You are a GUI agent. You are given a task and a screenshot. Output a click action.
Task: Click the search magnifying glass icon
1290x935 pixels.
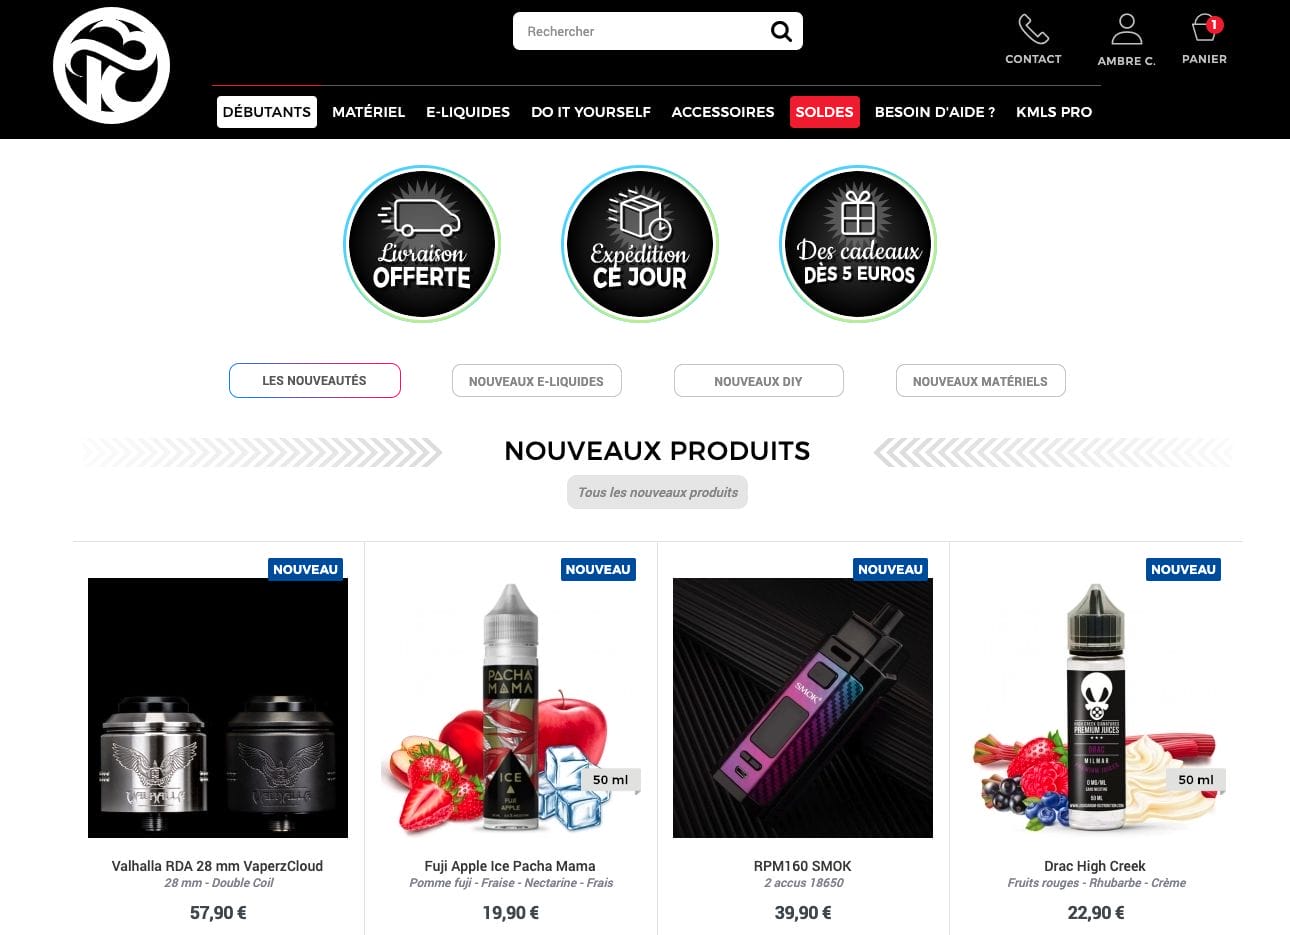click(781, 32)
